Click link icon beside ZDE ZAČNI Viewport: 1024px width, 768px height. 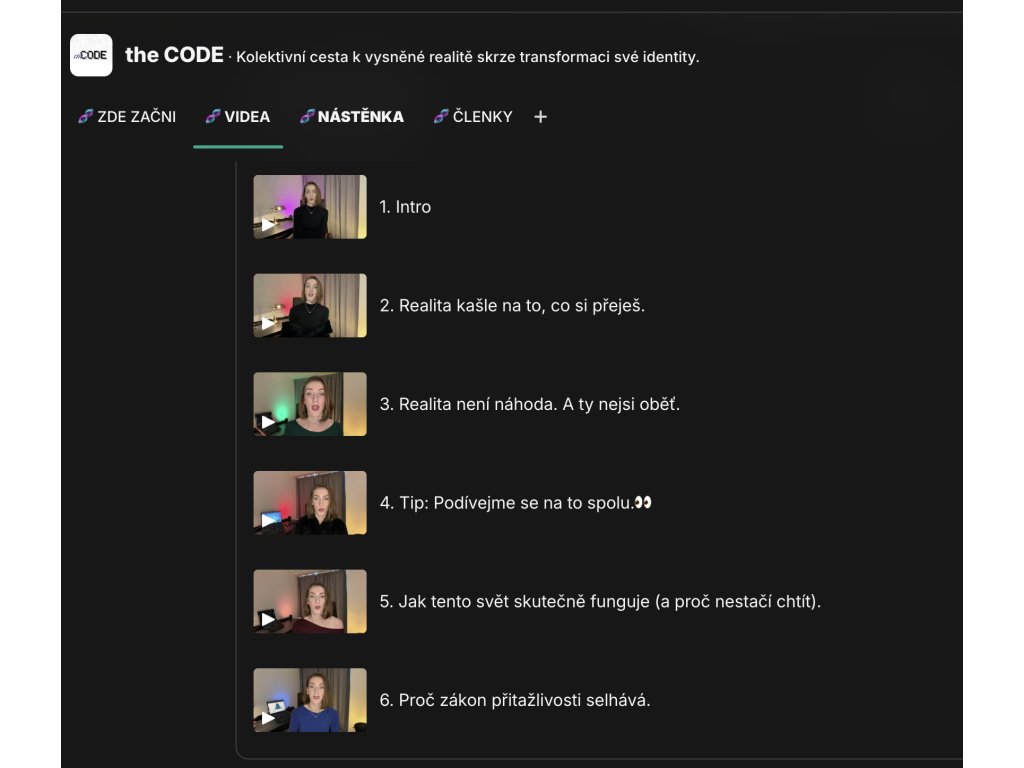86,117
